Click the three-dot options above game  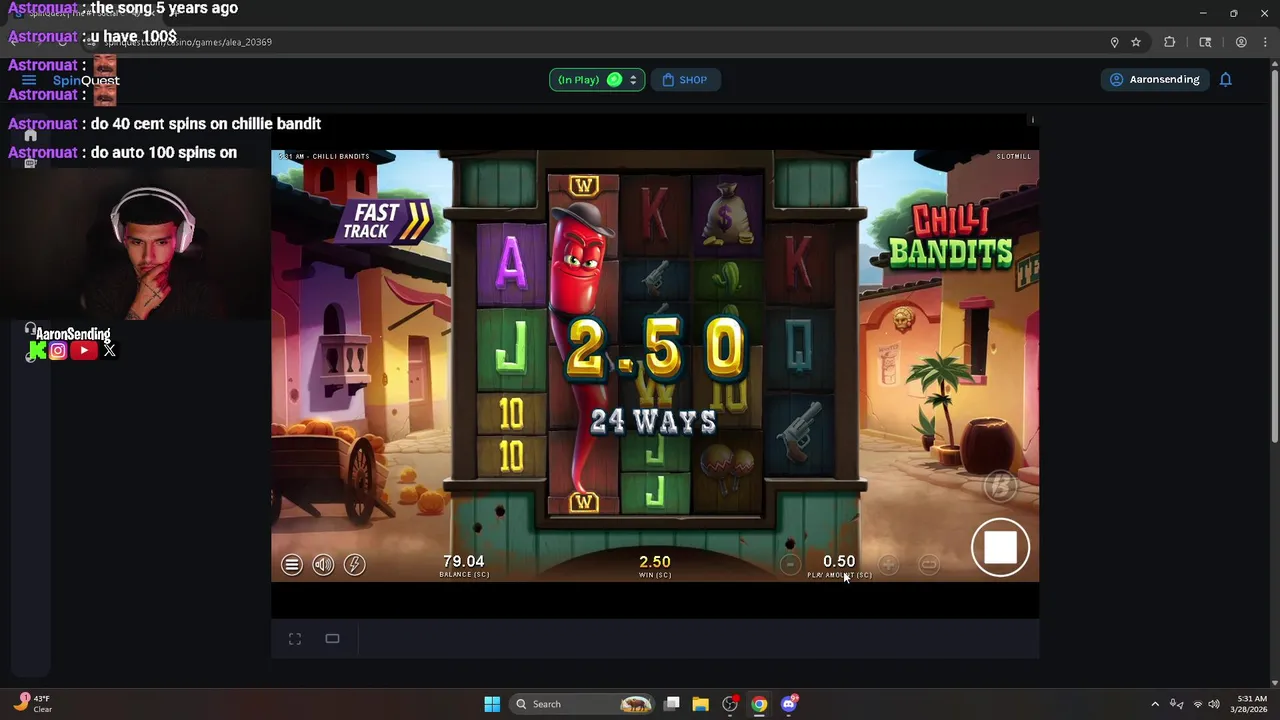pyautogui.click(x=1032, y=120)
